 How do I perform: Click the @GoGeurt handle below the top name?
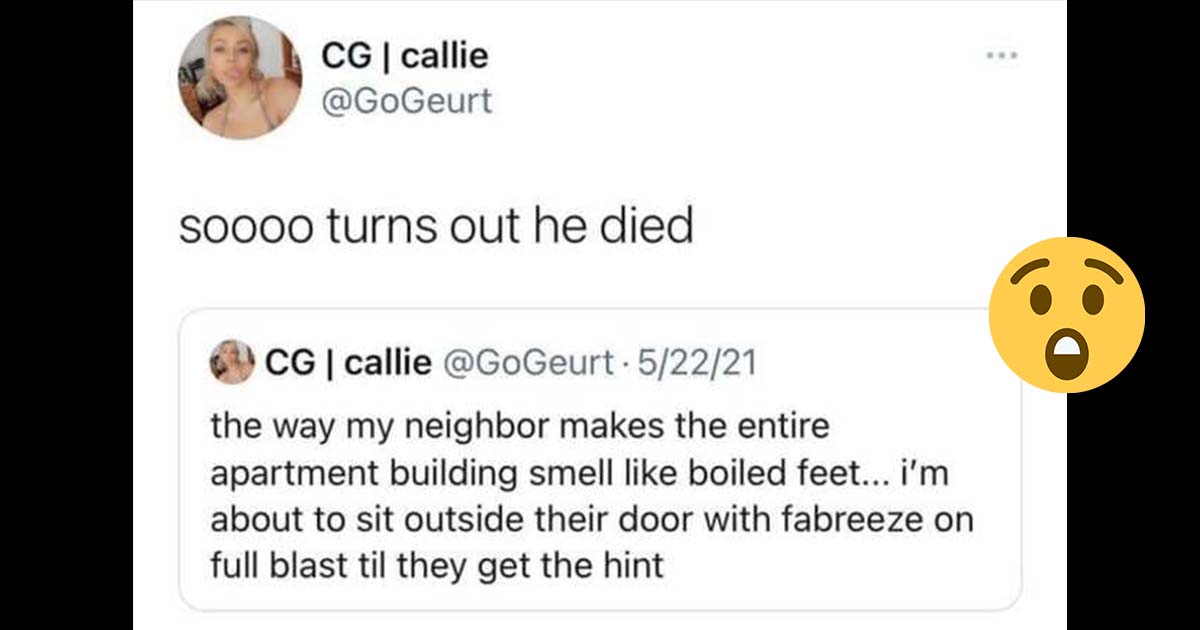(406, 100)
